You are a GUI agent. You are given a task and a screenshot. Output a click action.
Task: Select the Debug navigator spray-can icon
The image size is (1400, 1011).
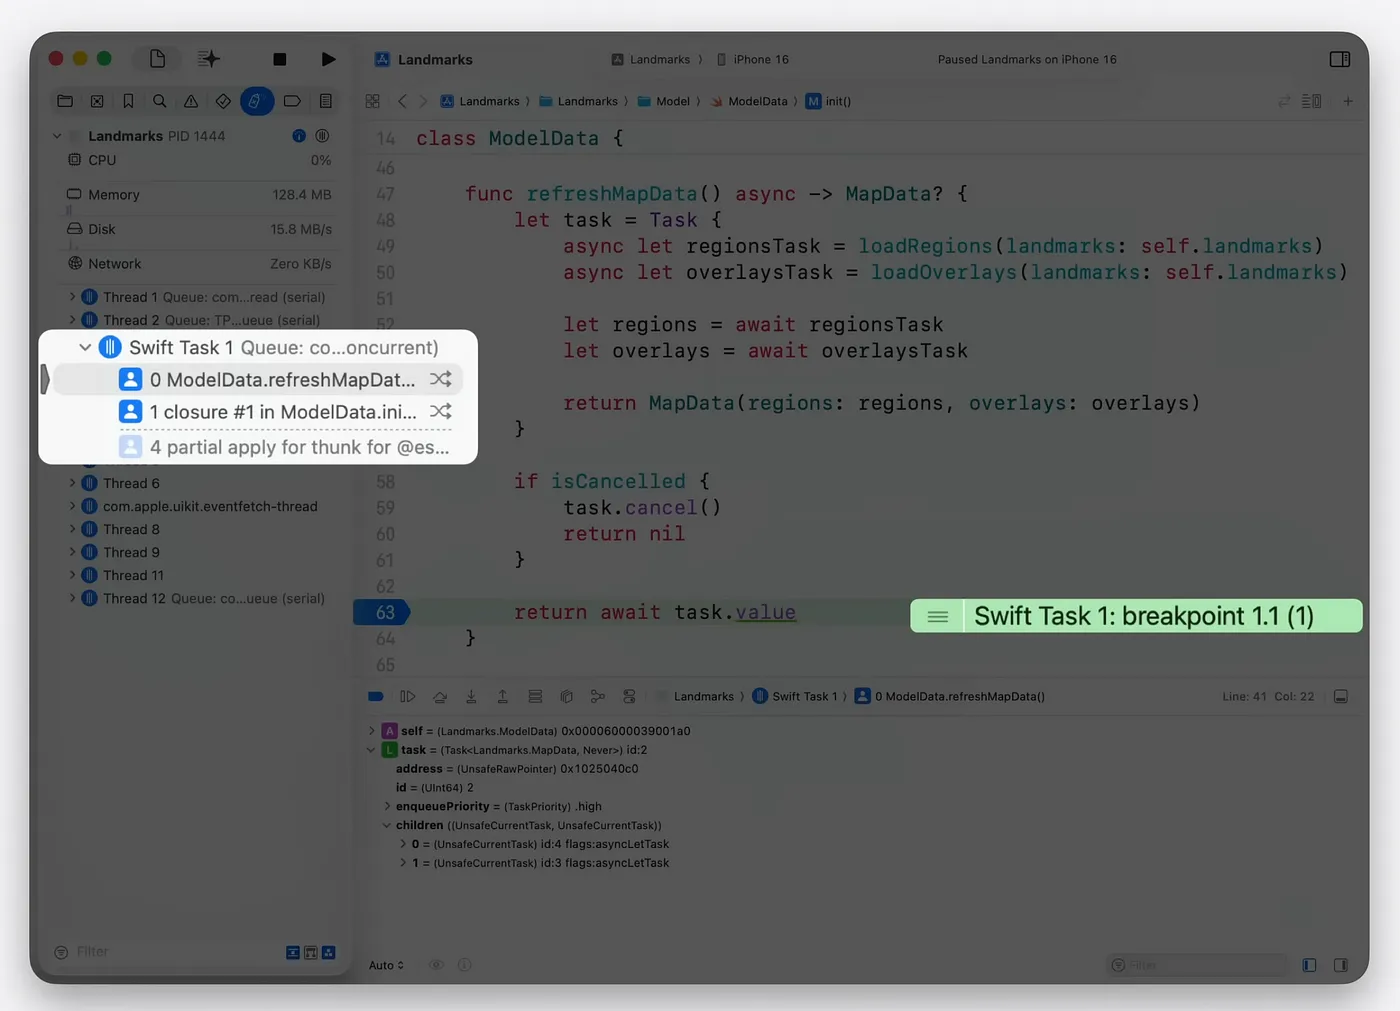coord(256,101)
